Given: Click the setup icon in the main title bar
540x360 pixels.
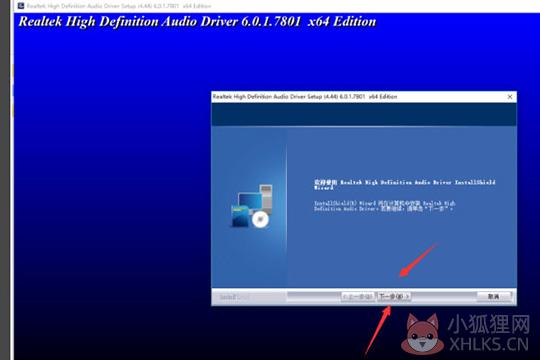Looking at the screenshot, I should pos(21,6).
